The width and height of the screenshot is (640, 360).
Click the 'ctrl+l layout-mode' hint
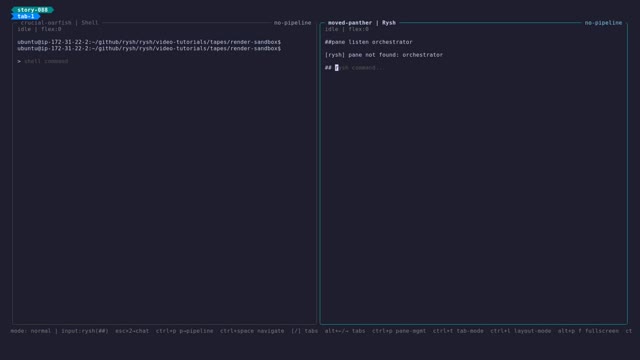tap(520, 331)
